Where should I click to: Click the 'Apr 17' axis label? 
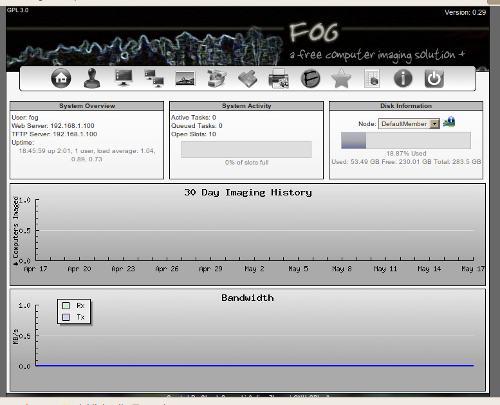[x=35, y=269]
